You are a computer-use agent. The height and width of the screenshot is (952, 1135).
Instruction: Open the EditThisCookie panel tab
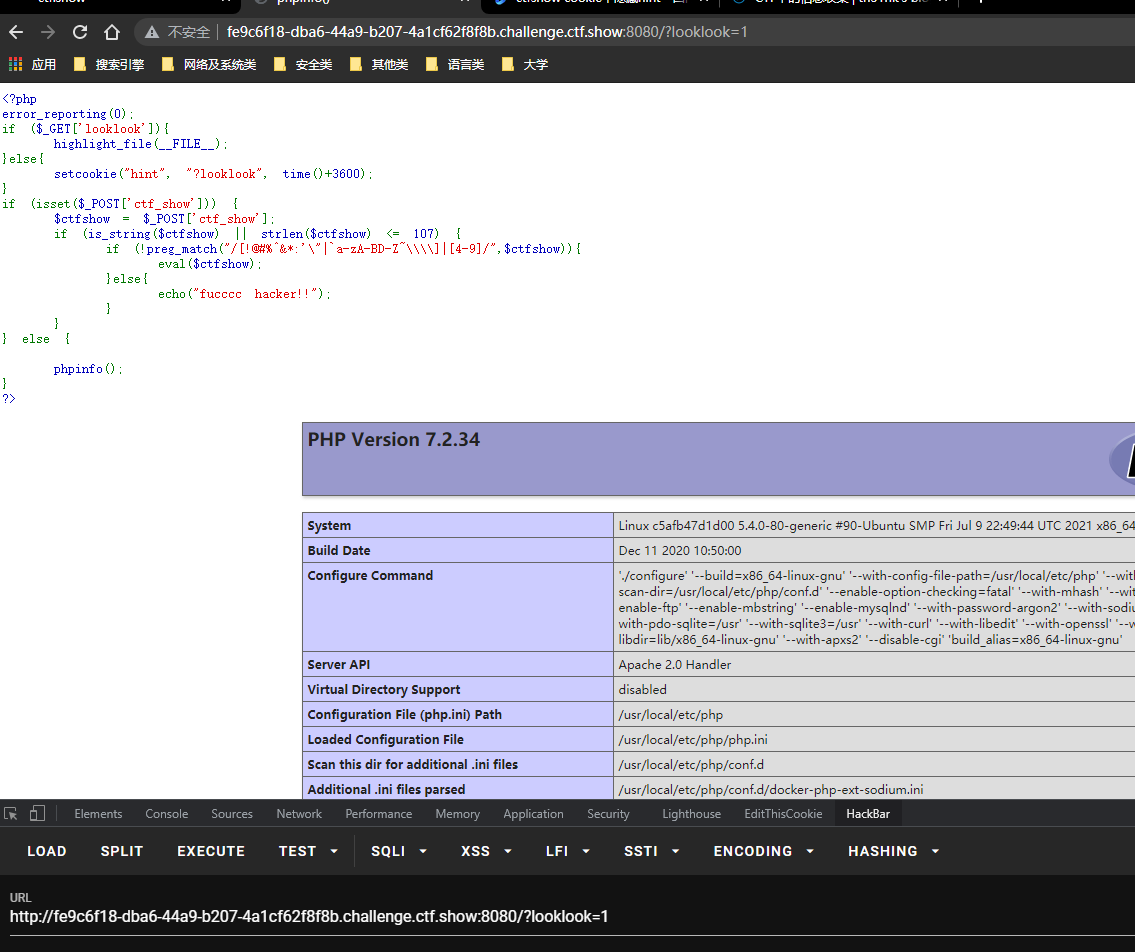click(784, 814)
